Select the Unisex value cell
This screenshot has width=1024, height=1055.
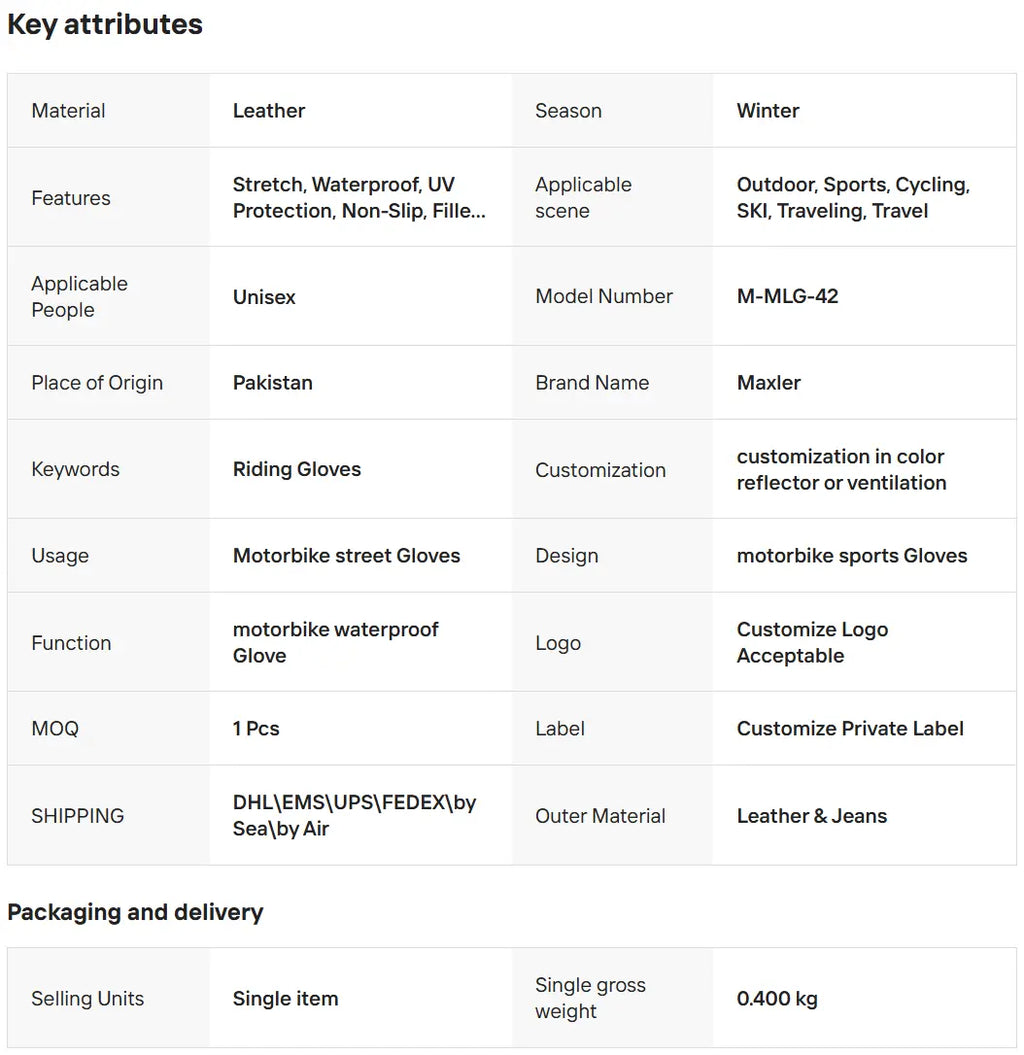click(x=264, y=297)
